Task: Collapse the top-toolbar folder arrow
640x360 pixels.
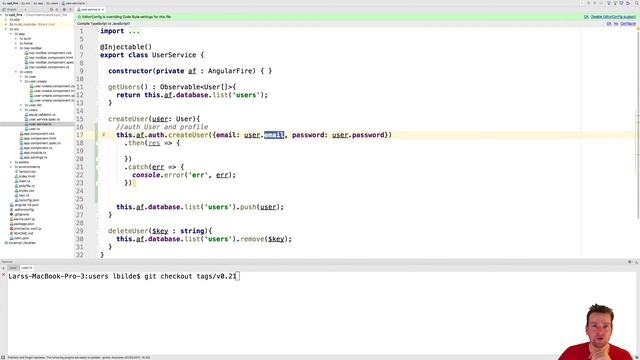Action: tap(16, 48)
